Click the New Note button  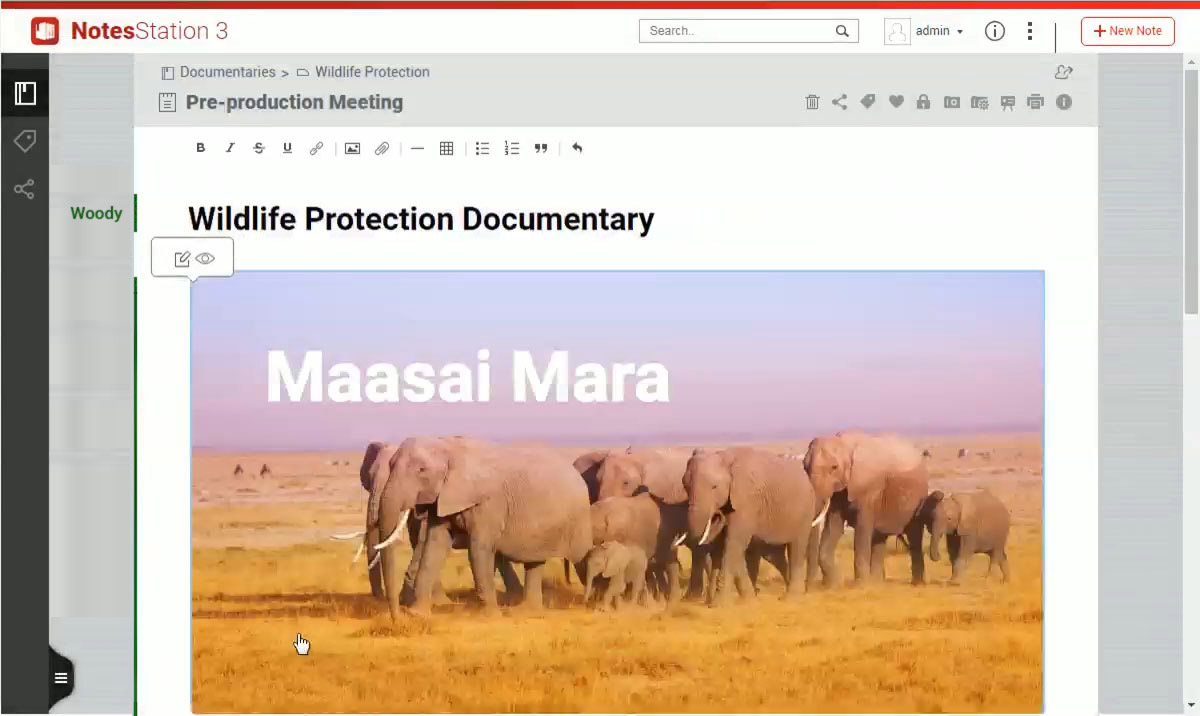tap(1127, 31)
